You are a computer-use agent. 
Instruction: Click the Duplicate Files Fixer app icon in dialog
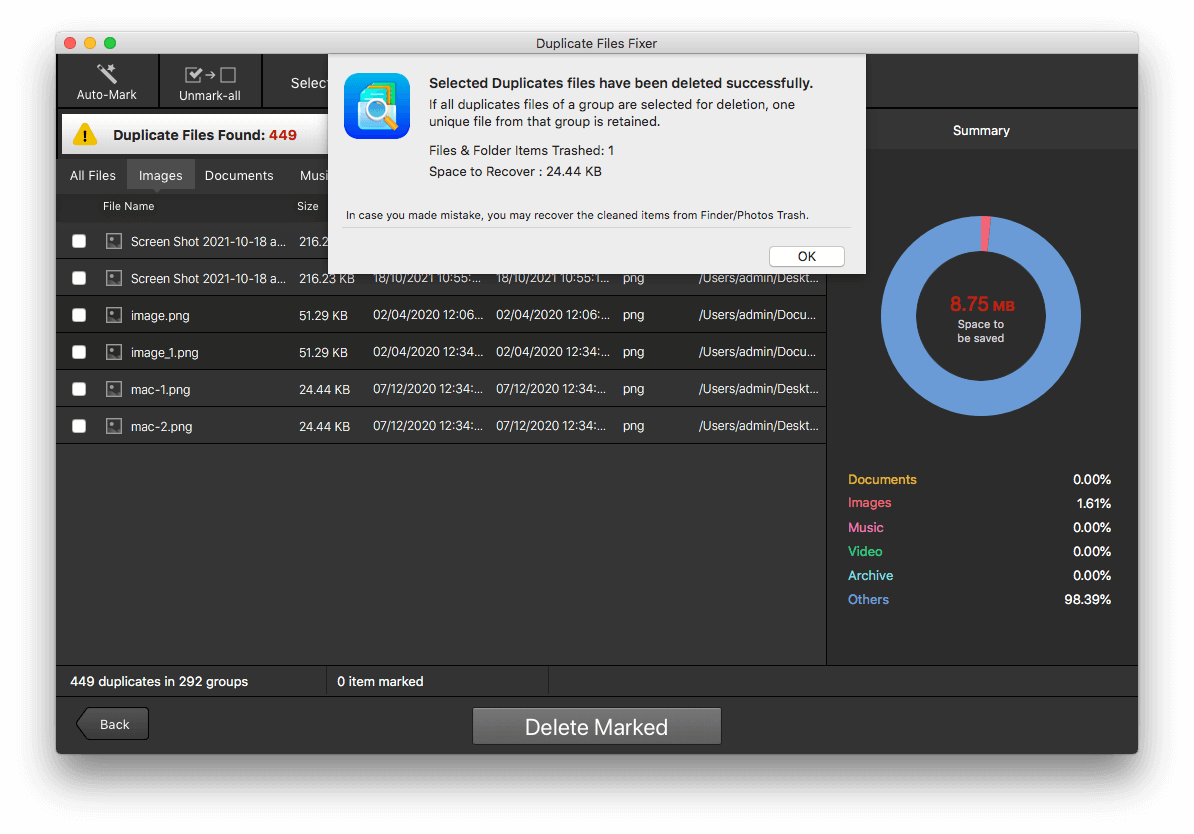[x=377, y=106]
